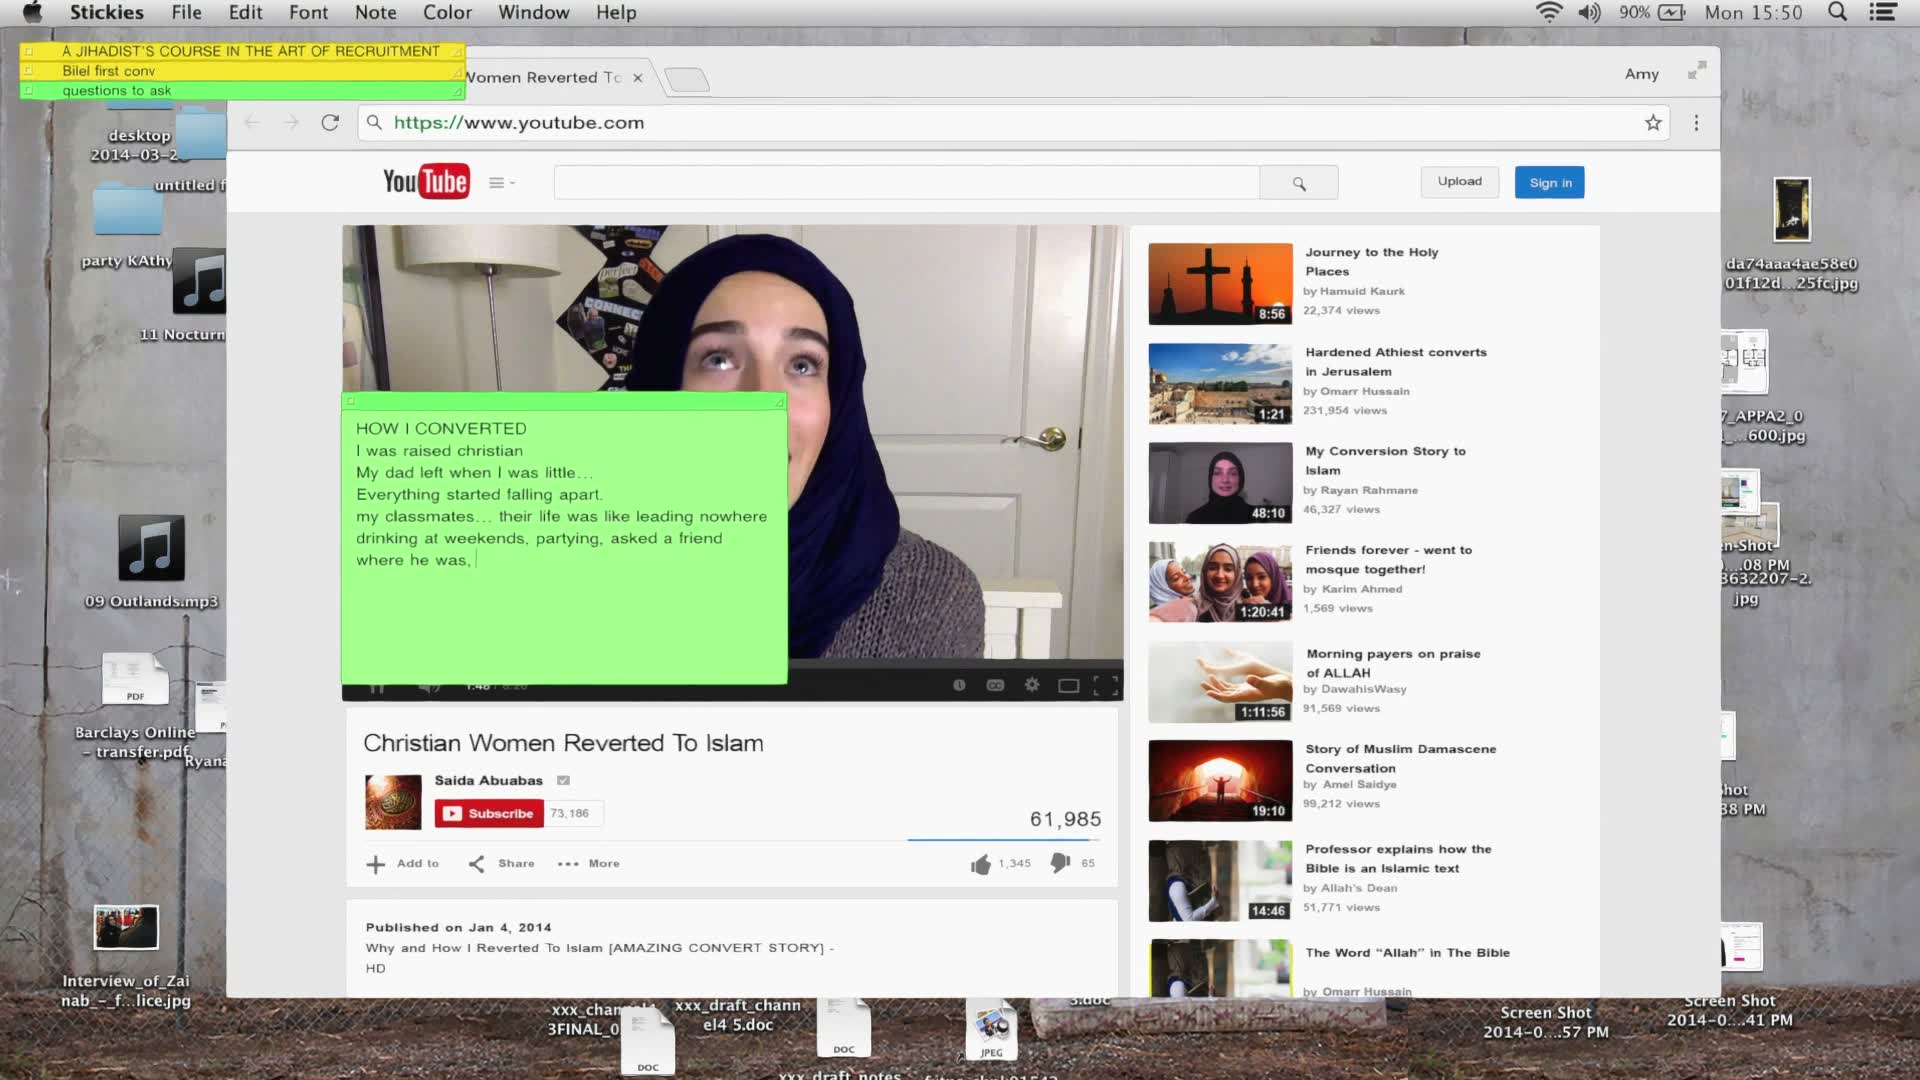The width and height of the screenshot is (1920, 1080).
Task: Reload the YouTube page
Action: pos(330,122)
